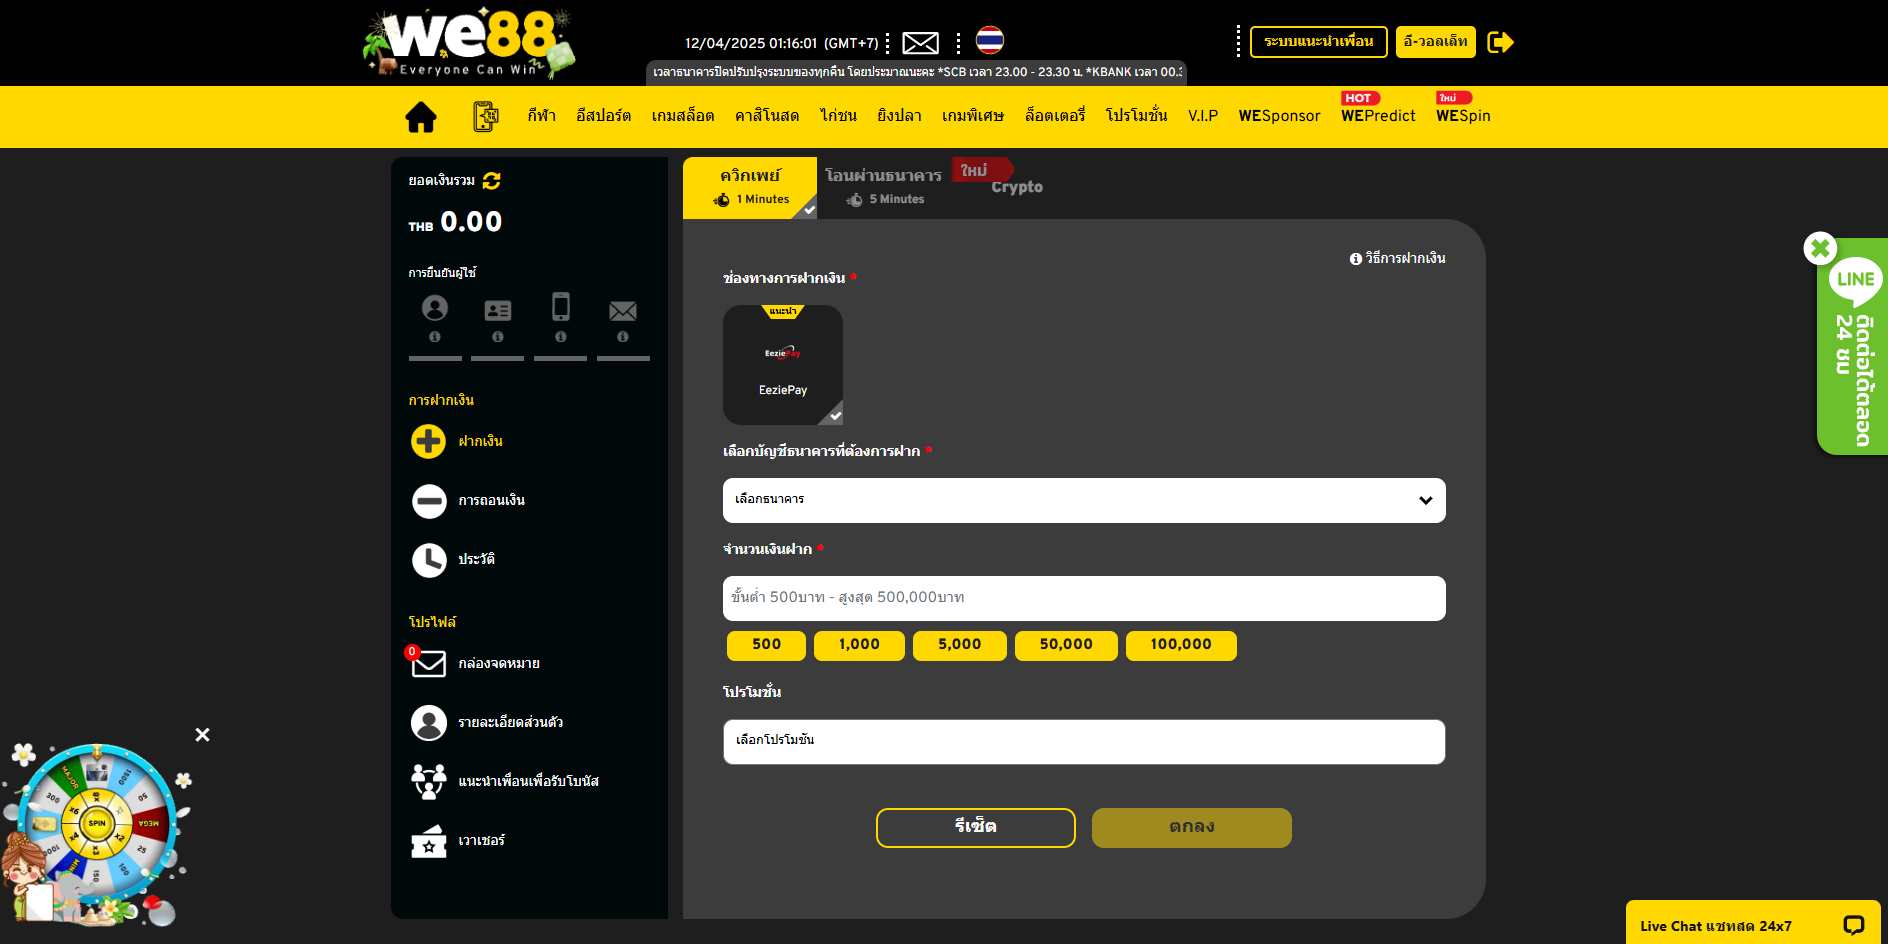Click the e-wallet button in header
The image size is (1888, 944).
point(1435,42)
